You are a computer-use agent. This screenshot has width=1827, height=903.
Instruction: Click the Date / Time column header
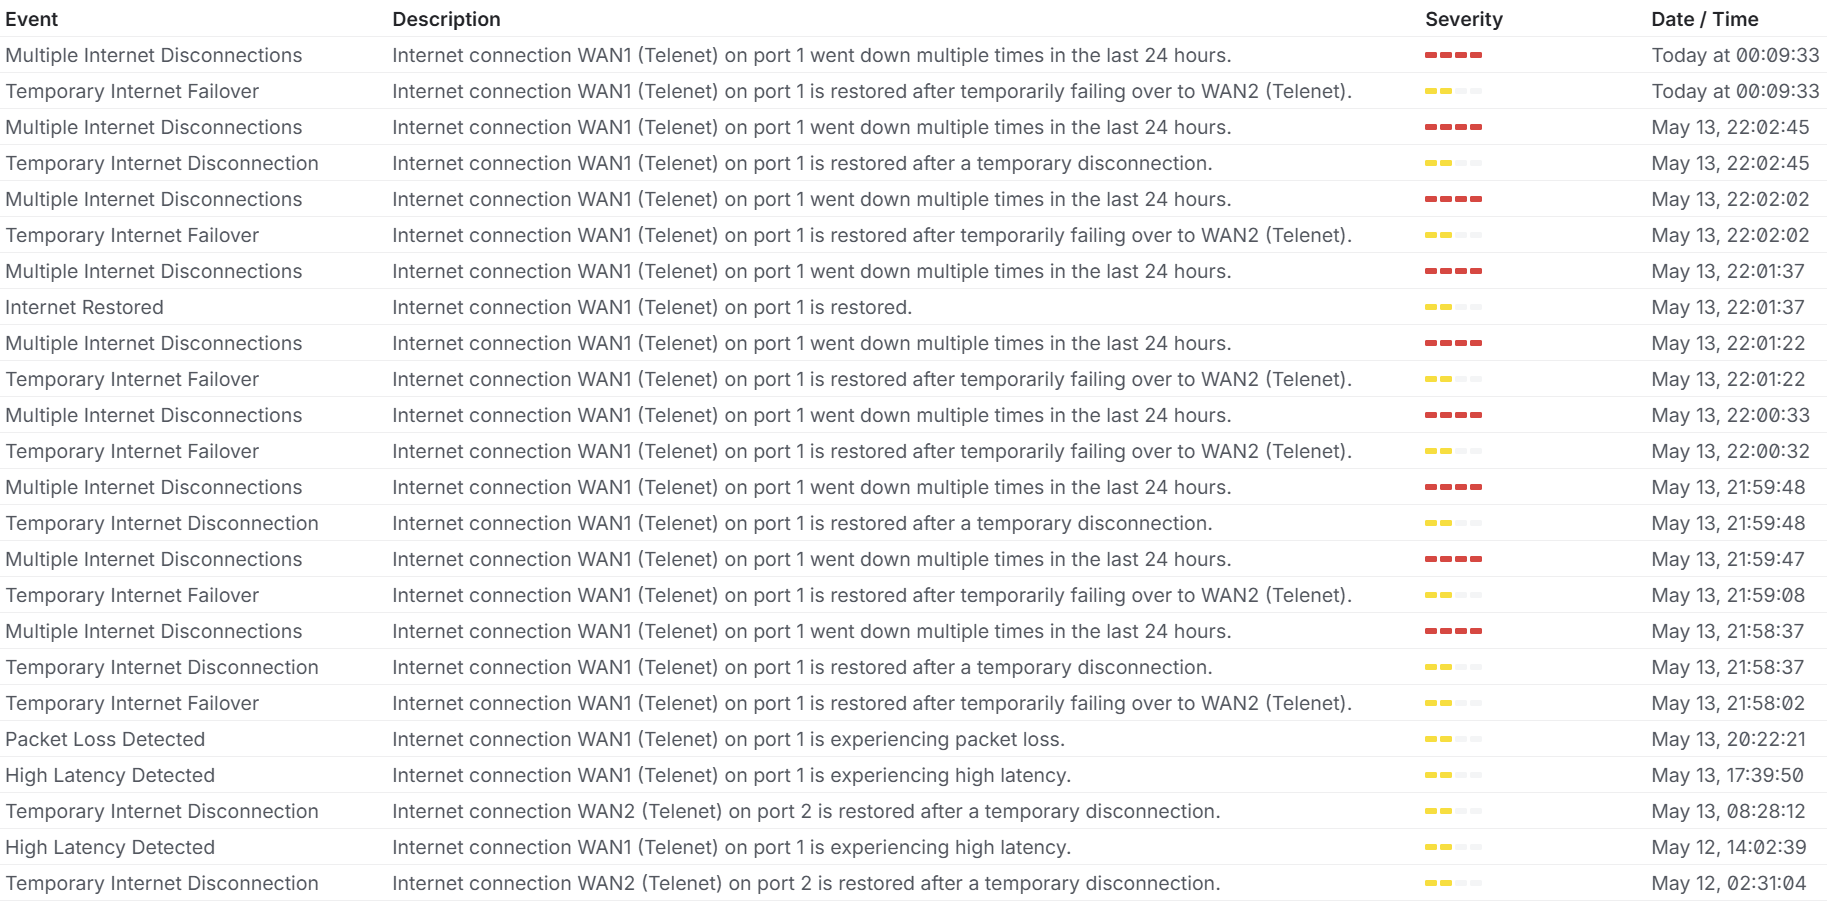click(1705, 19)
